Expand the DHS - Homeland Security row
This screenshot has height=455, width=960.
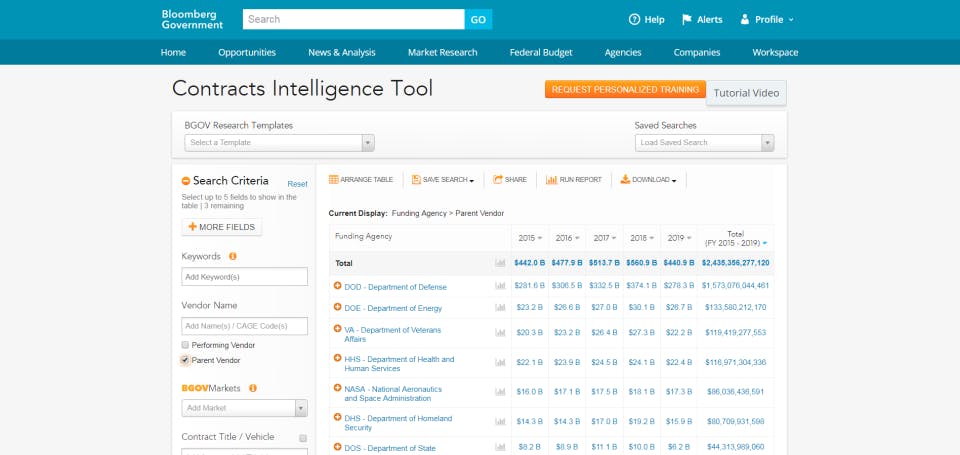click(337, 417)
